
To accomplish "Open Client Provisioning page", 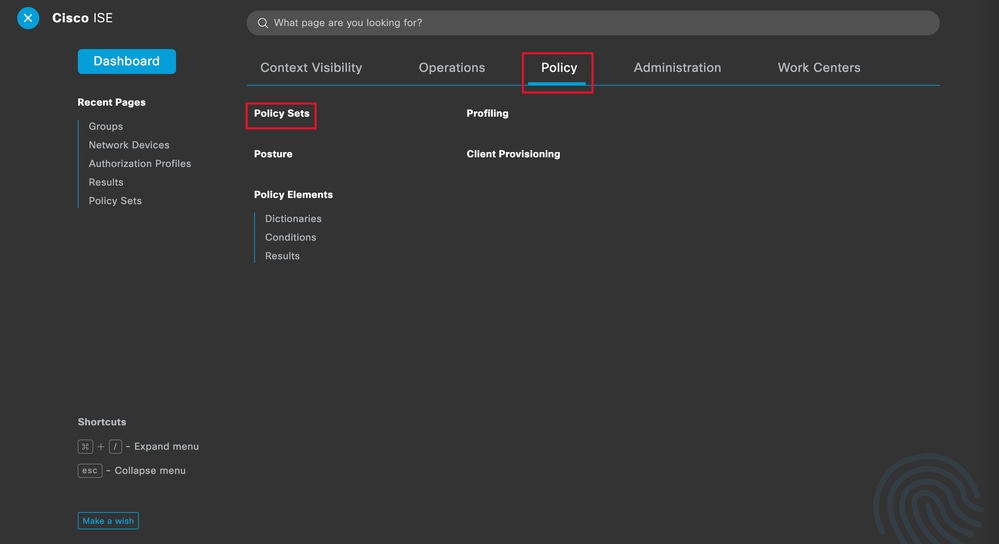I will tap(514, 154).
